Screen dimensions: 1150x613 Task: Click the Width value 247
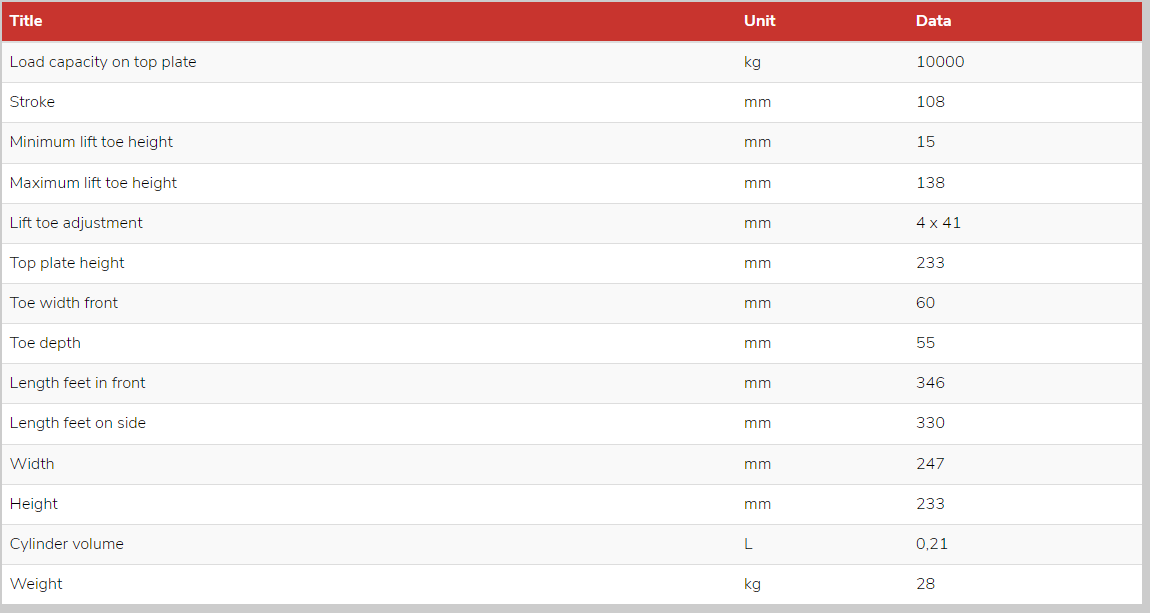coord(930,463)
